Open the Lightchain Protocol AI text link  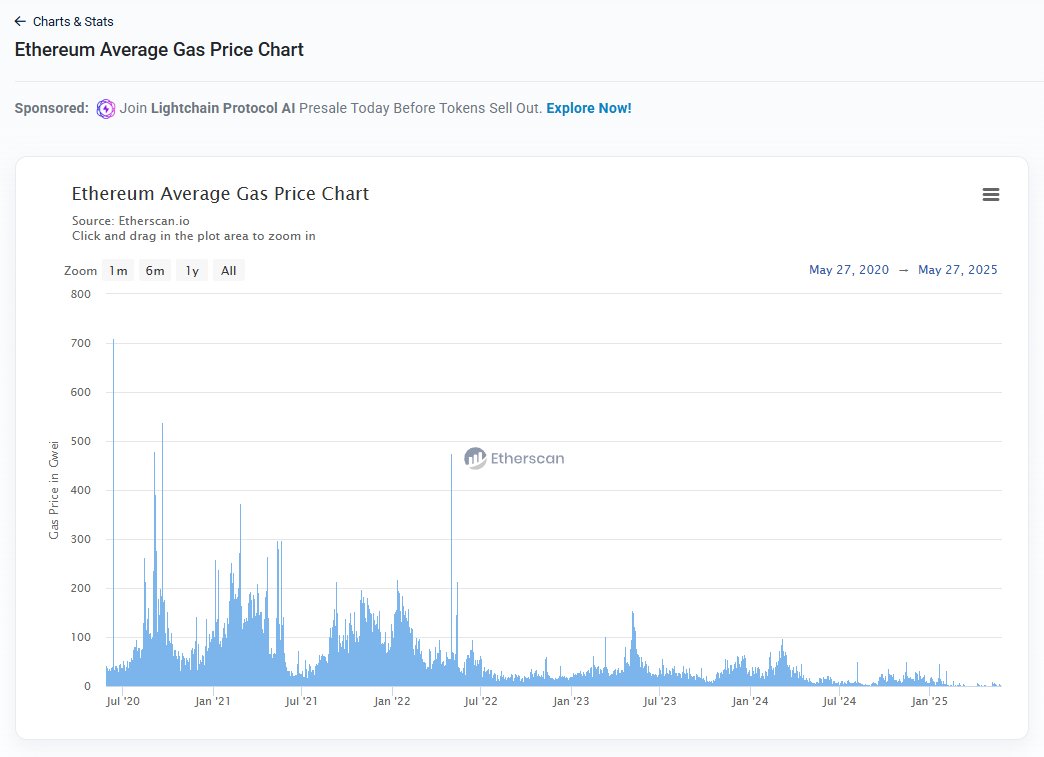pyautogui.click(x=222, y=108)
